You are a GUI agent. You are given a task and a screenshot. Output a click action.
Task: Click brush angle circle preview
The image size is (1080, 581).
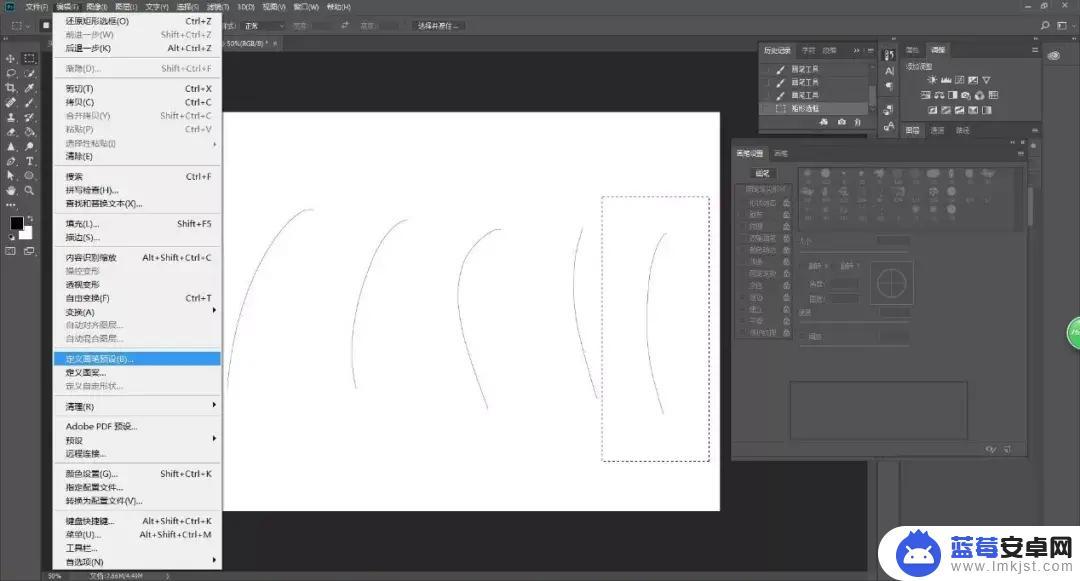891,283
